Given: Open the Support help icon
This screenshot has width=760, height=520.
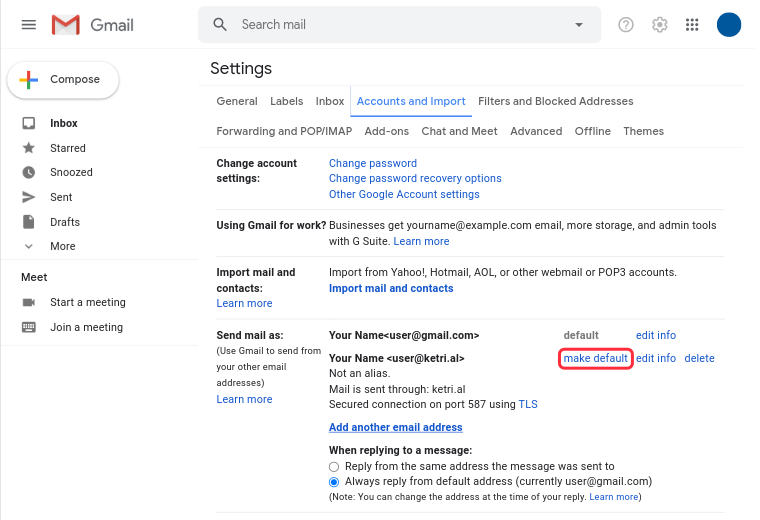Looking at the screenshot, I should [626, 24].
